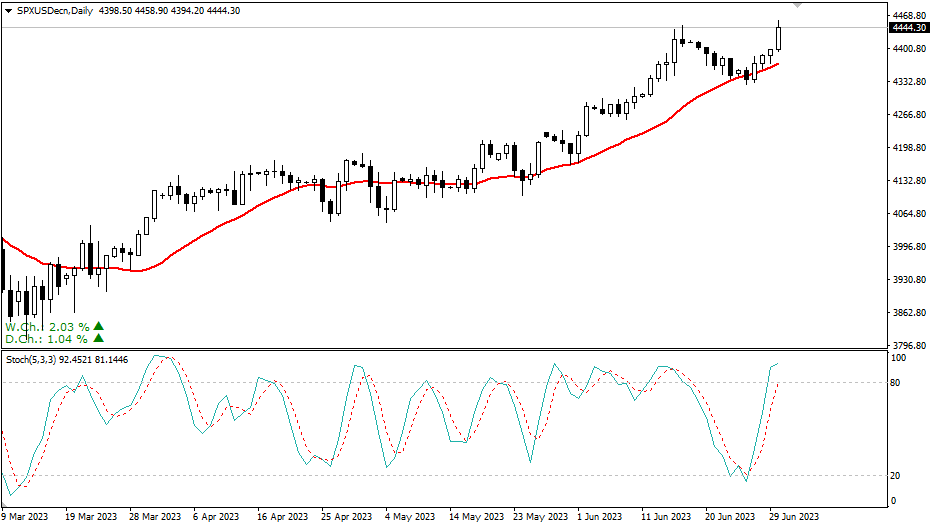The width and height of the screenshot is (933, 527).
Task: Select the black current price tag 4444.30
Action: [x=909, y=28]
